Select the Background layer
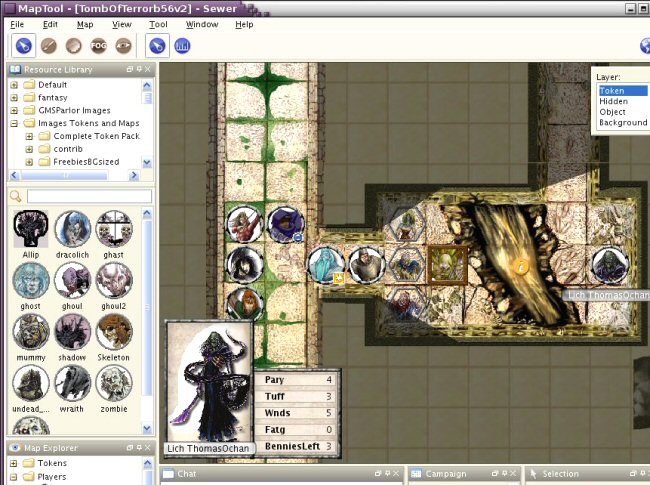 tap(623, 123)
